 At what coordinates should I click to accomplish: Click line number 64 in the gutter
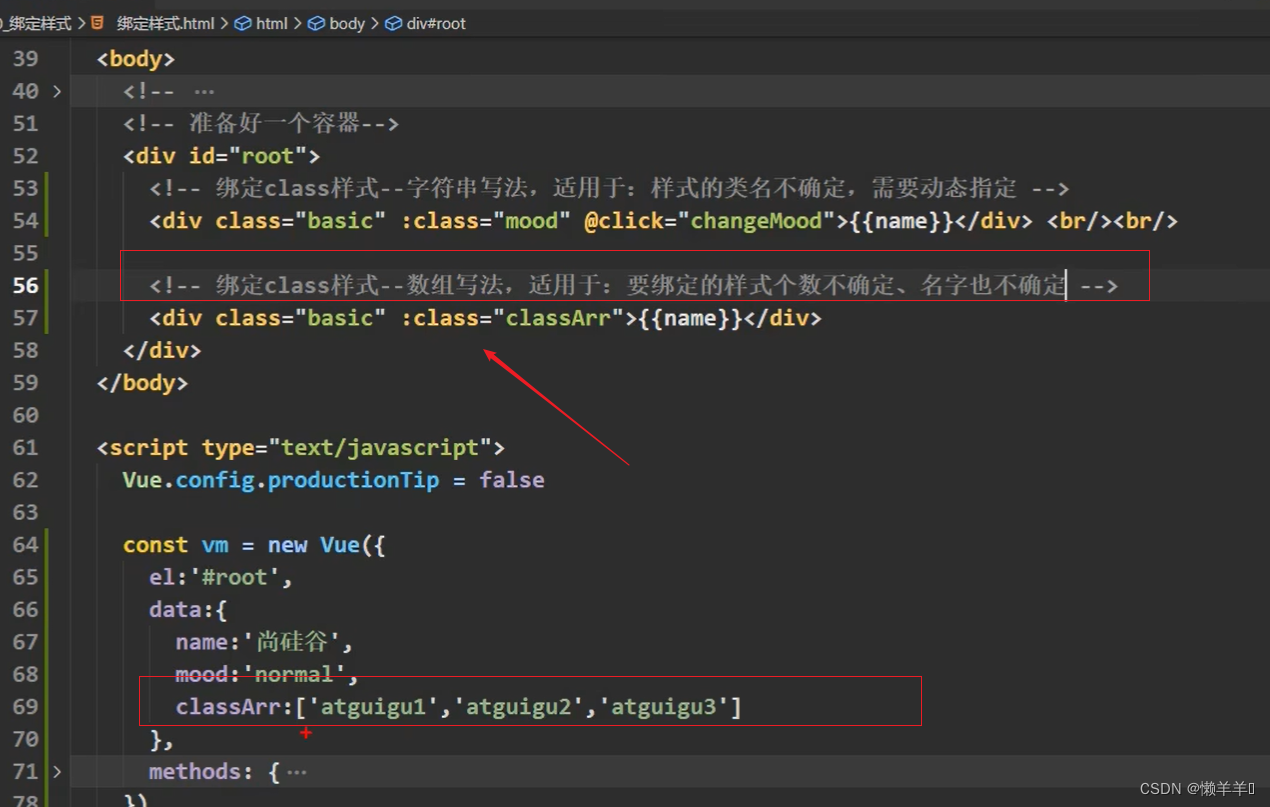26,545
